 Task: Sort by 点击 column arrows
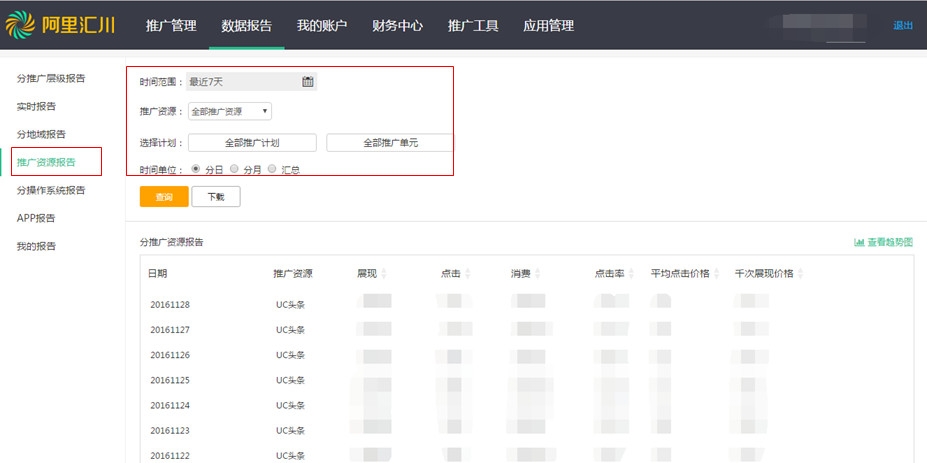coord(468,274)
